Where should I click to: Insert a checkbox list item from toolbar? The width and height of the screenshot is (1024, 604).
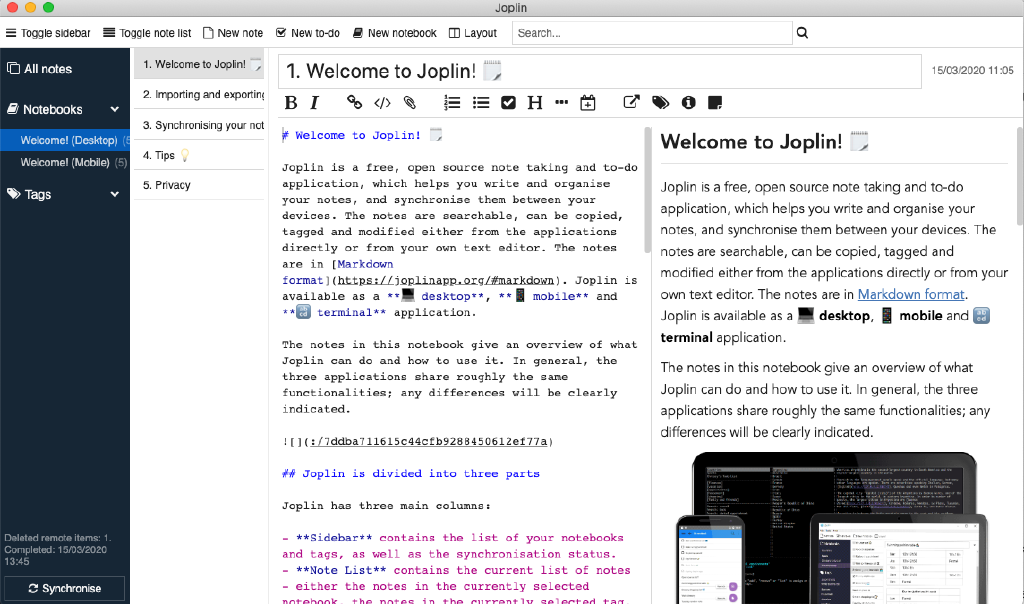click(x=508, y=102)
